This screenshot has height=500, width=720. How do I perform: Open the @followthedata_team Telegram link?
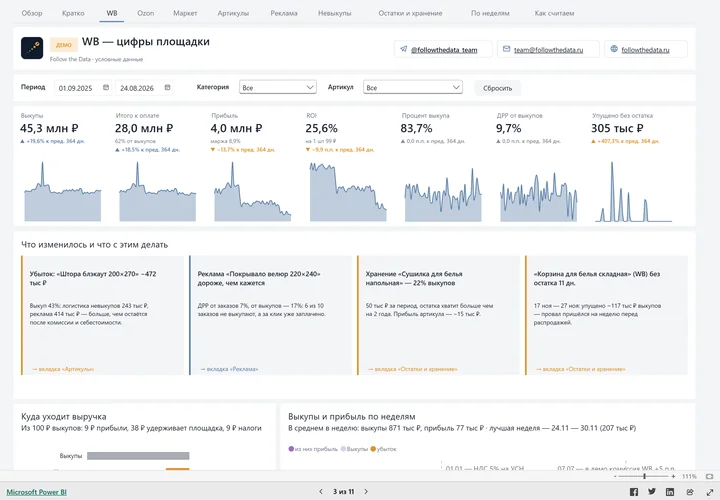coord(444,50)
